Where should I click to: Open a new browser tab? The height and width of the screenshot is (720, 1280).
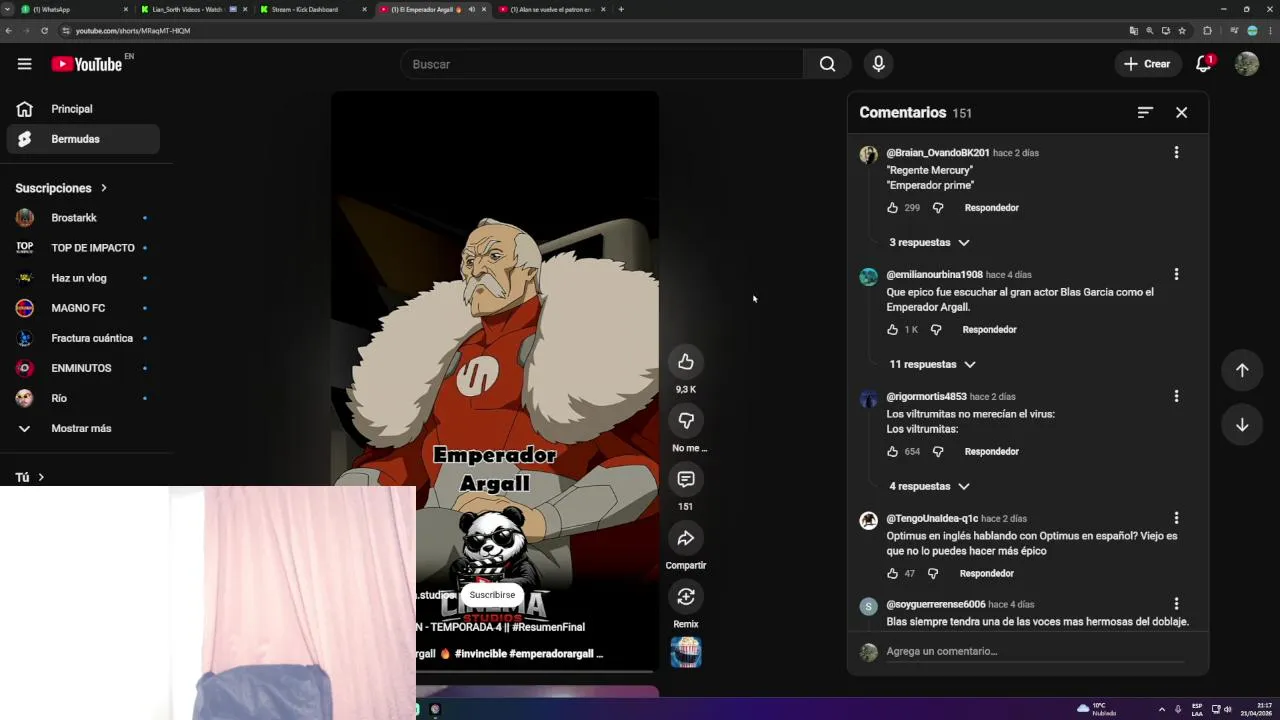coord(621,9)
